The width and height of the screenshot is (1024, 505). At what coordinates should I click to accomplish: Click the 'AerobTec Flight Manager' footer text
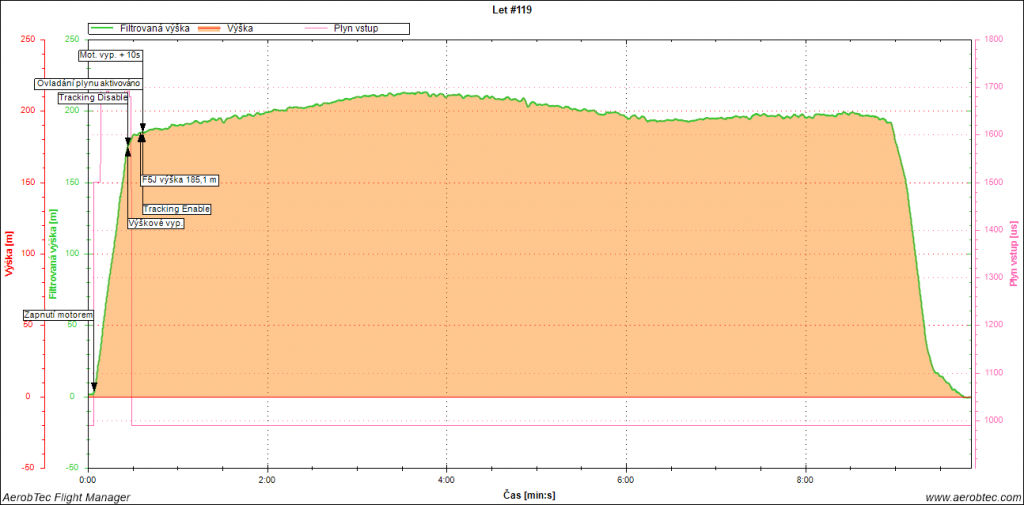[x=66, y=497]
